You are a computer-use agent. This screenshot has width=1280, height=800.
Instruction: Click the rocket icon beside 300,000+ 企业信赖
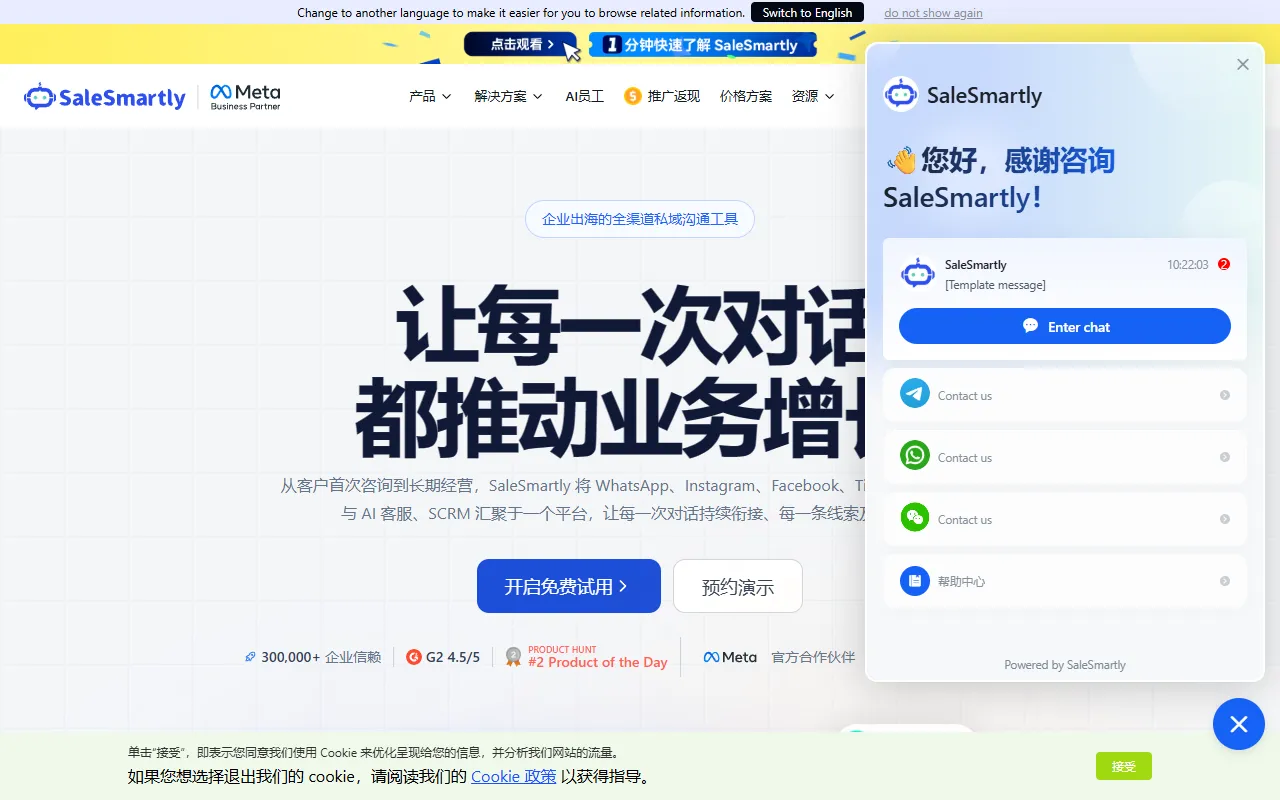point(251,657)
